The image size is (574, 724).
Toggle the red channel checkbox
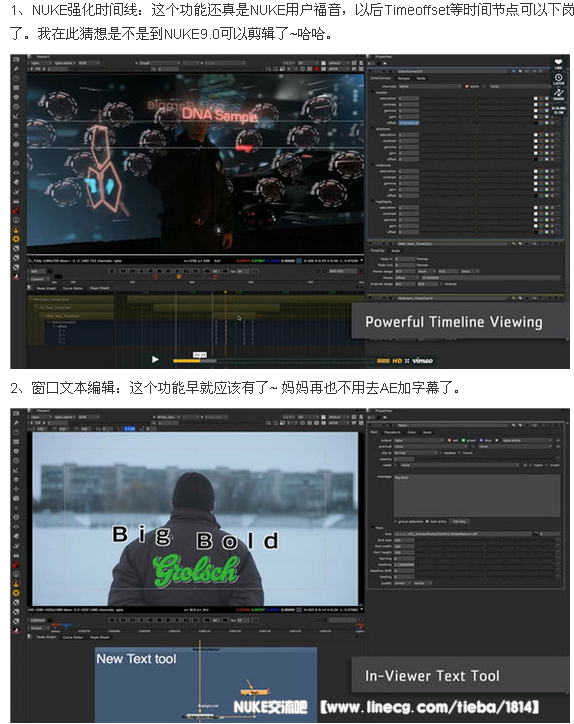click(x=449, y=440)
